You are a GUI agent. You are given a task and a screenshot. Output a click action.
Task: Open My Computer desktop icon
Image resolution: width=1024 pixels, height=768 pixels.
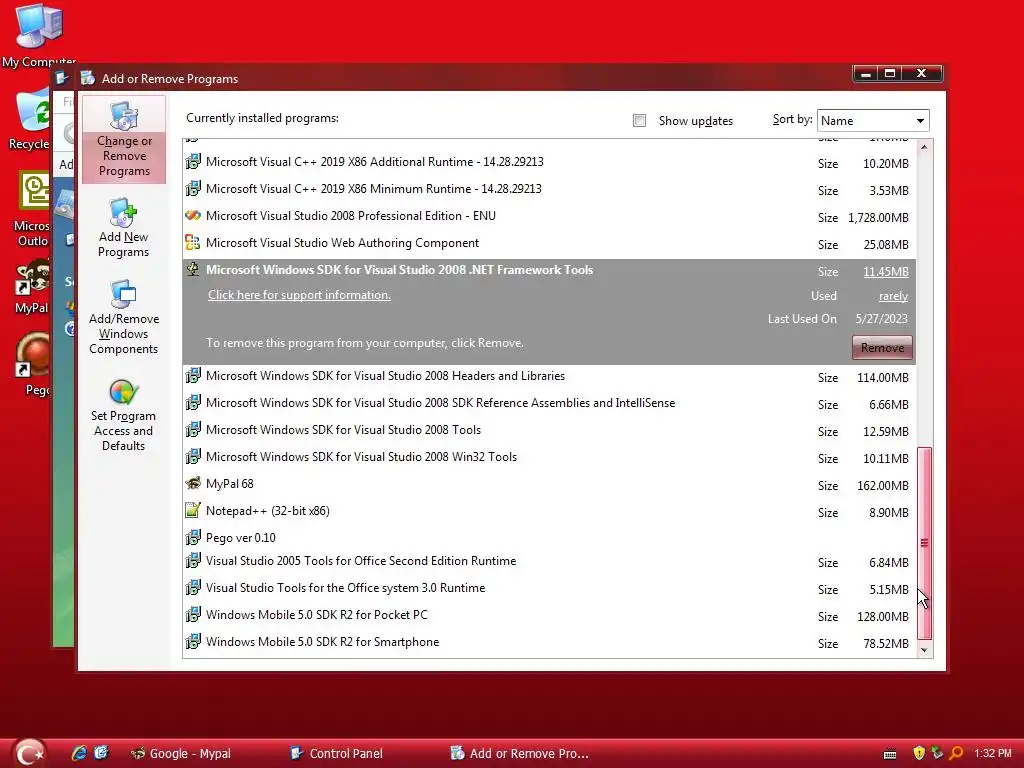coord(38,36)
